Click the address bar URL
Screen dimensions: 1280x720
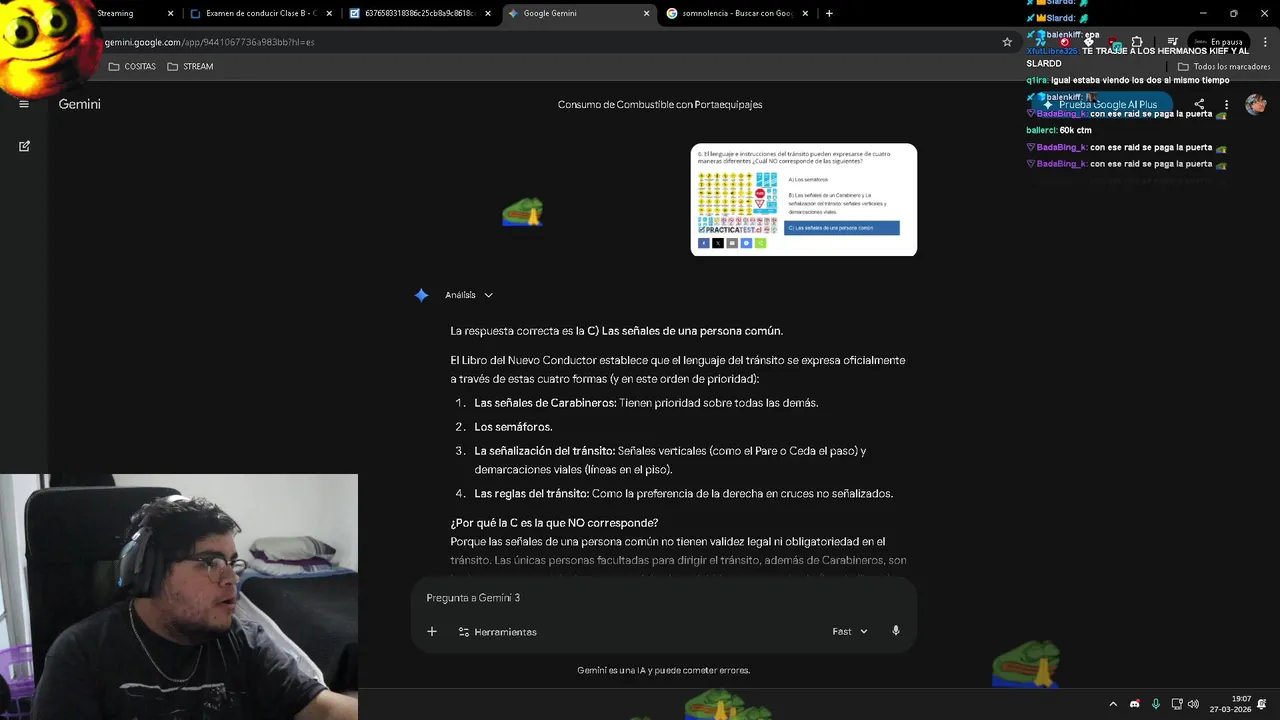[x=209, y=42]
